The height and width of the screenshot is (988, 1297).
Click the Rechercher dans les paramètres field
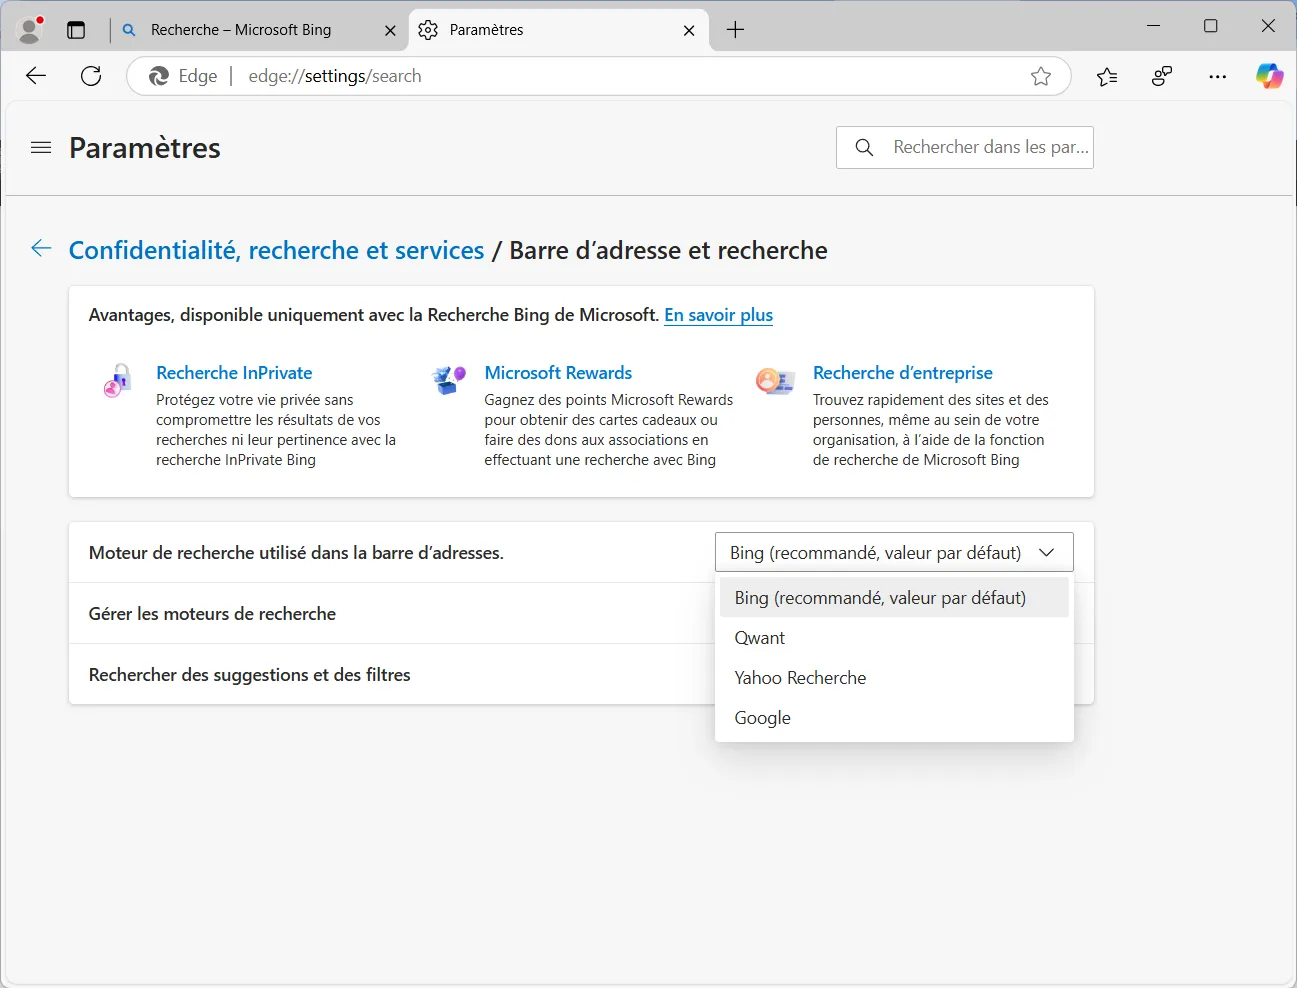[965, 148]
